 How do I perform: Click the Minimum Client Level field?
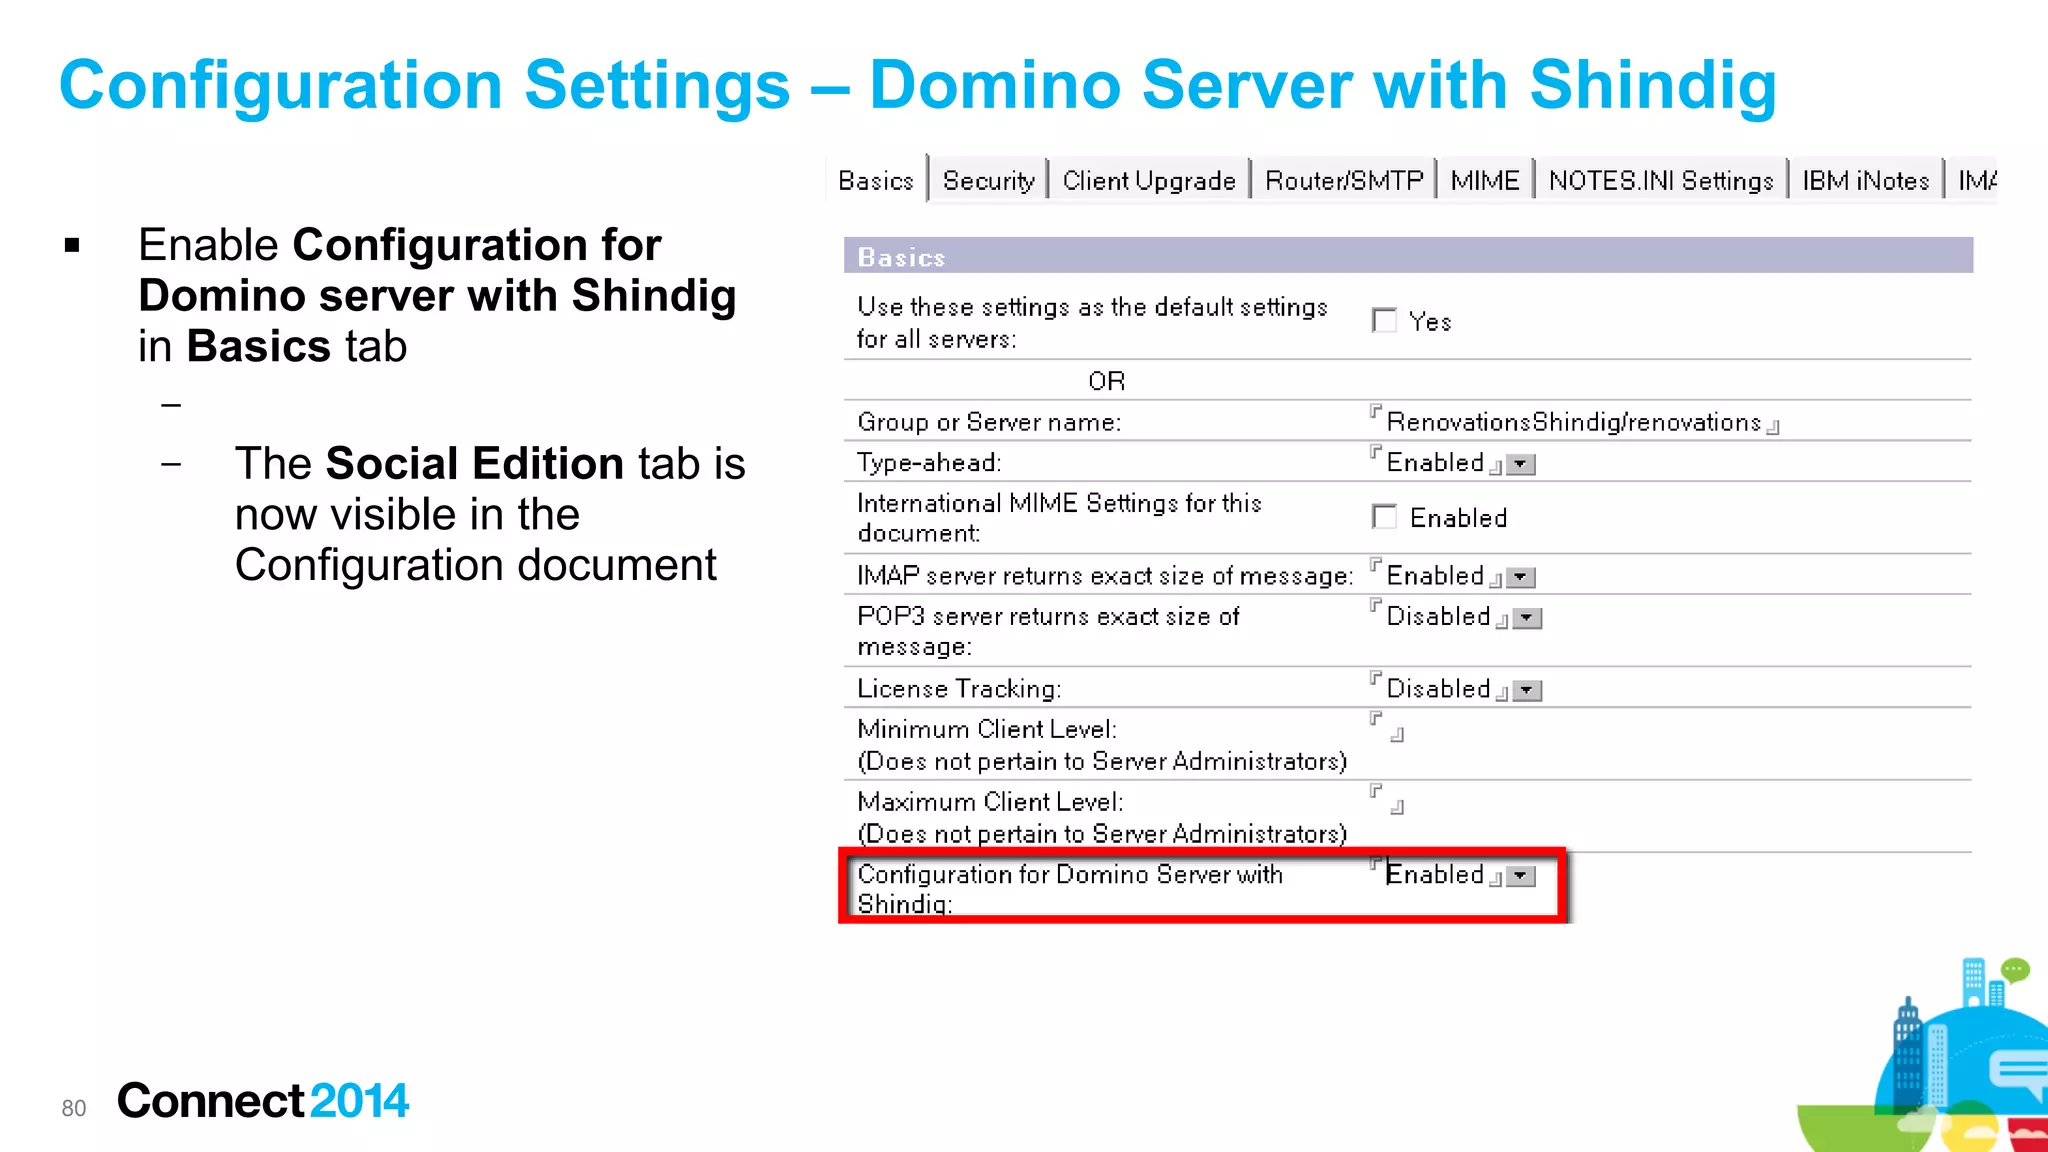tap(1387, 727)
